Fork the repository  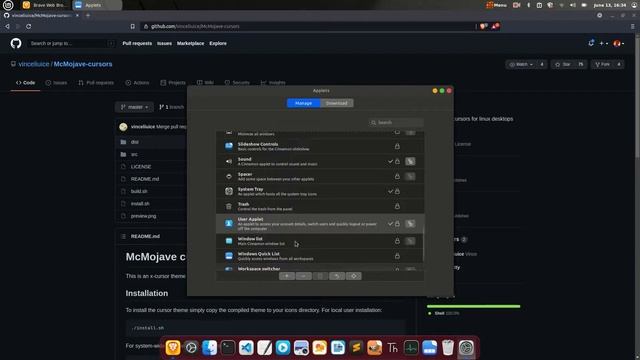[602, 64]
